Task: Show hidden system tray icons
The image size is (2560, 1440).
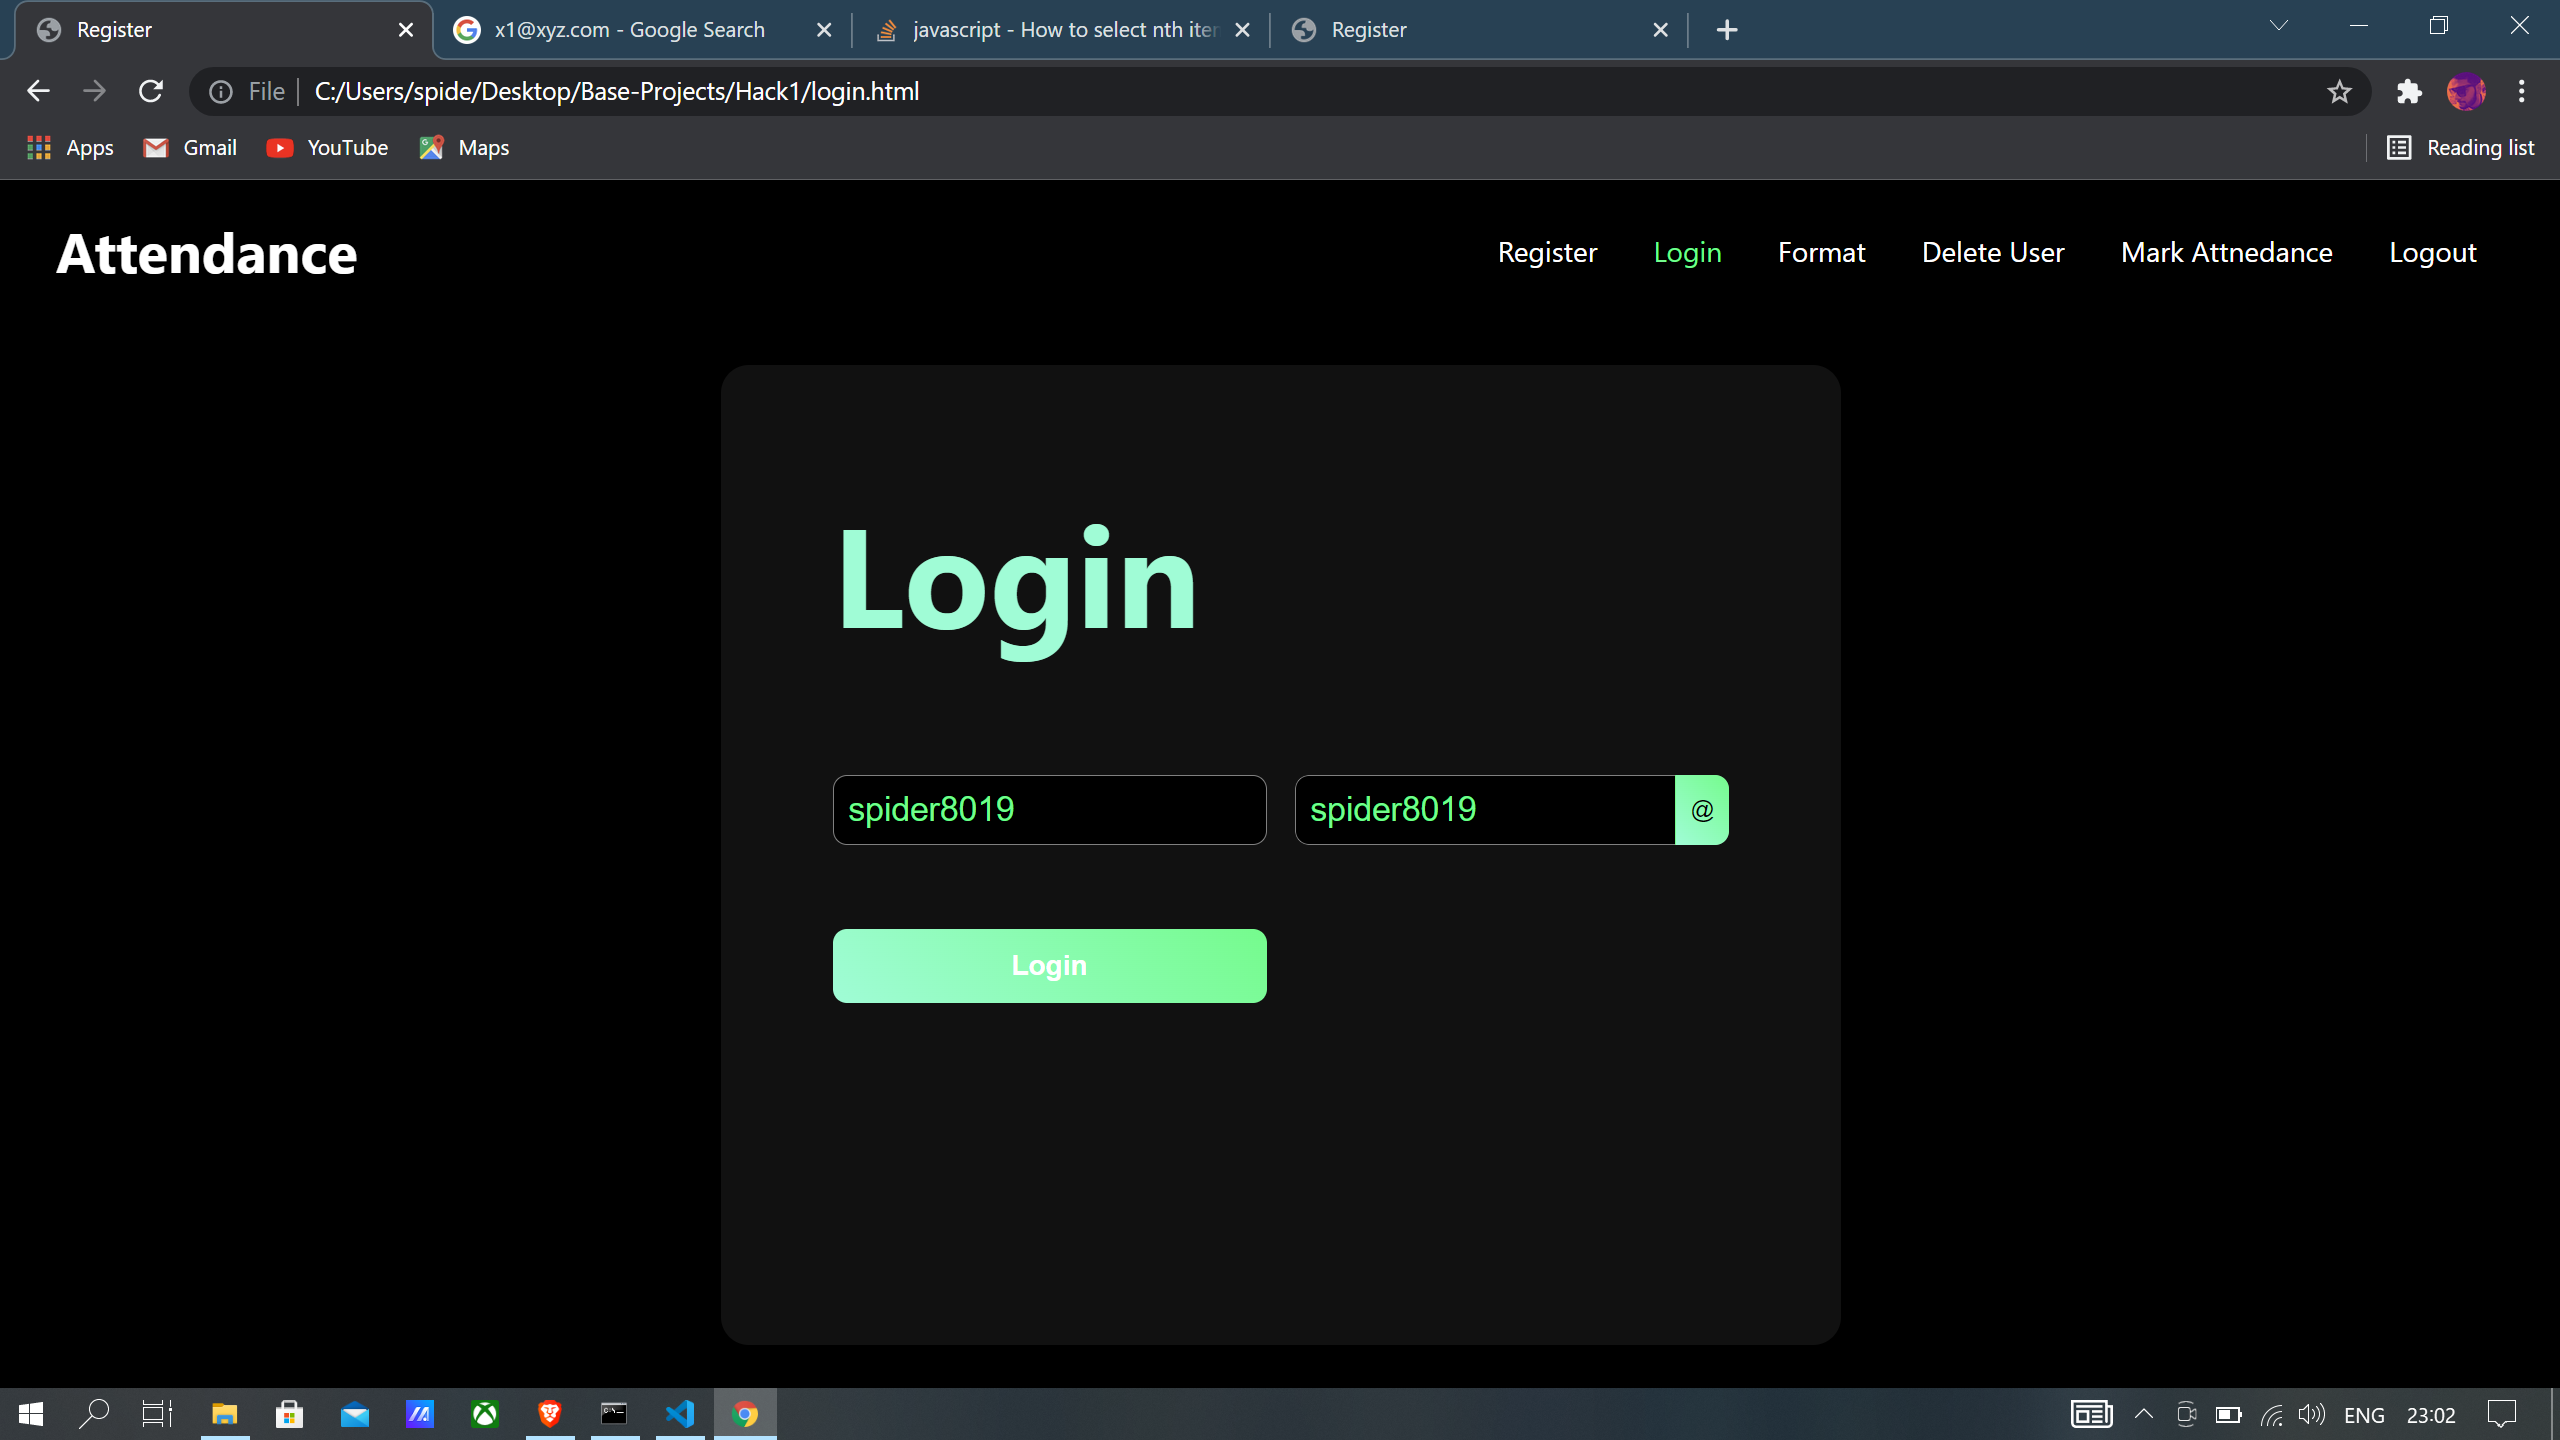Action: click(x=2143, y=1414)
